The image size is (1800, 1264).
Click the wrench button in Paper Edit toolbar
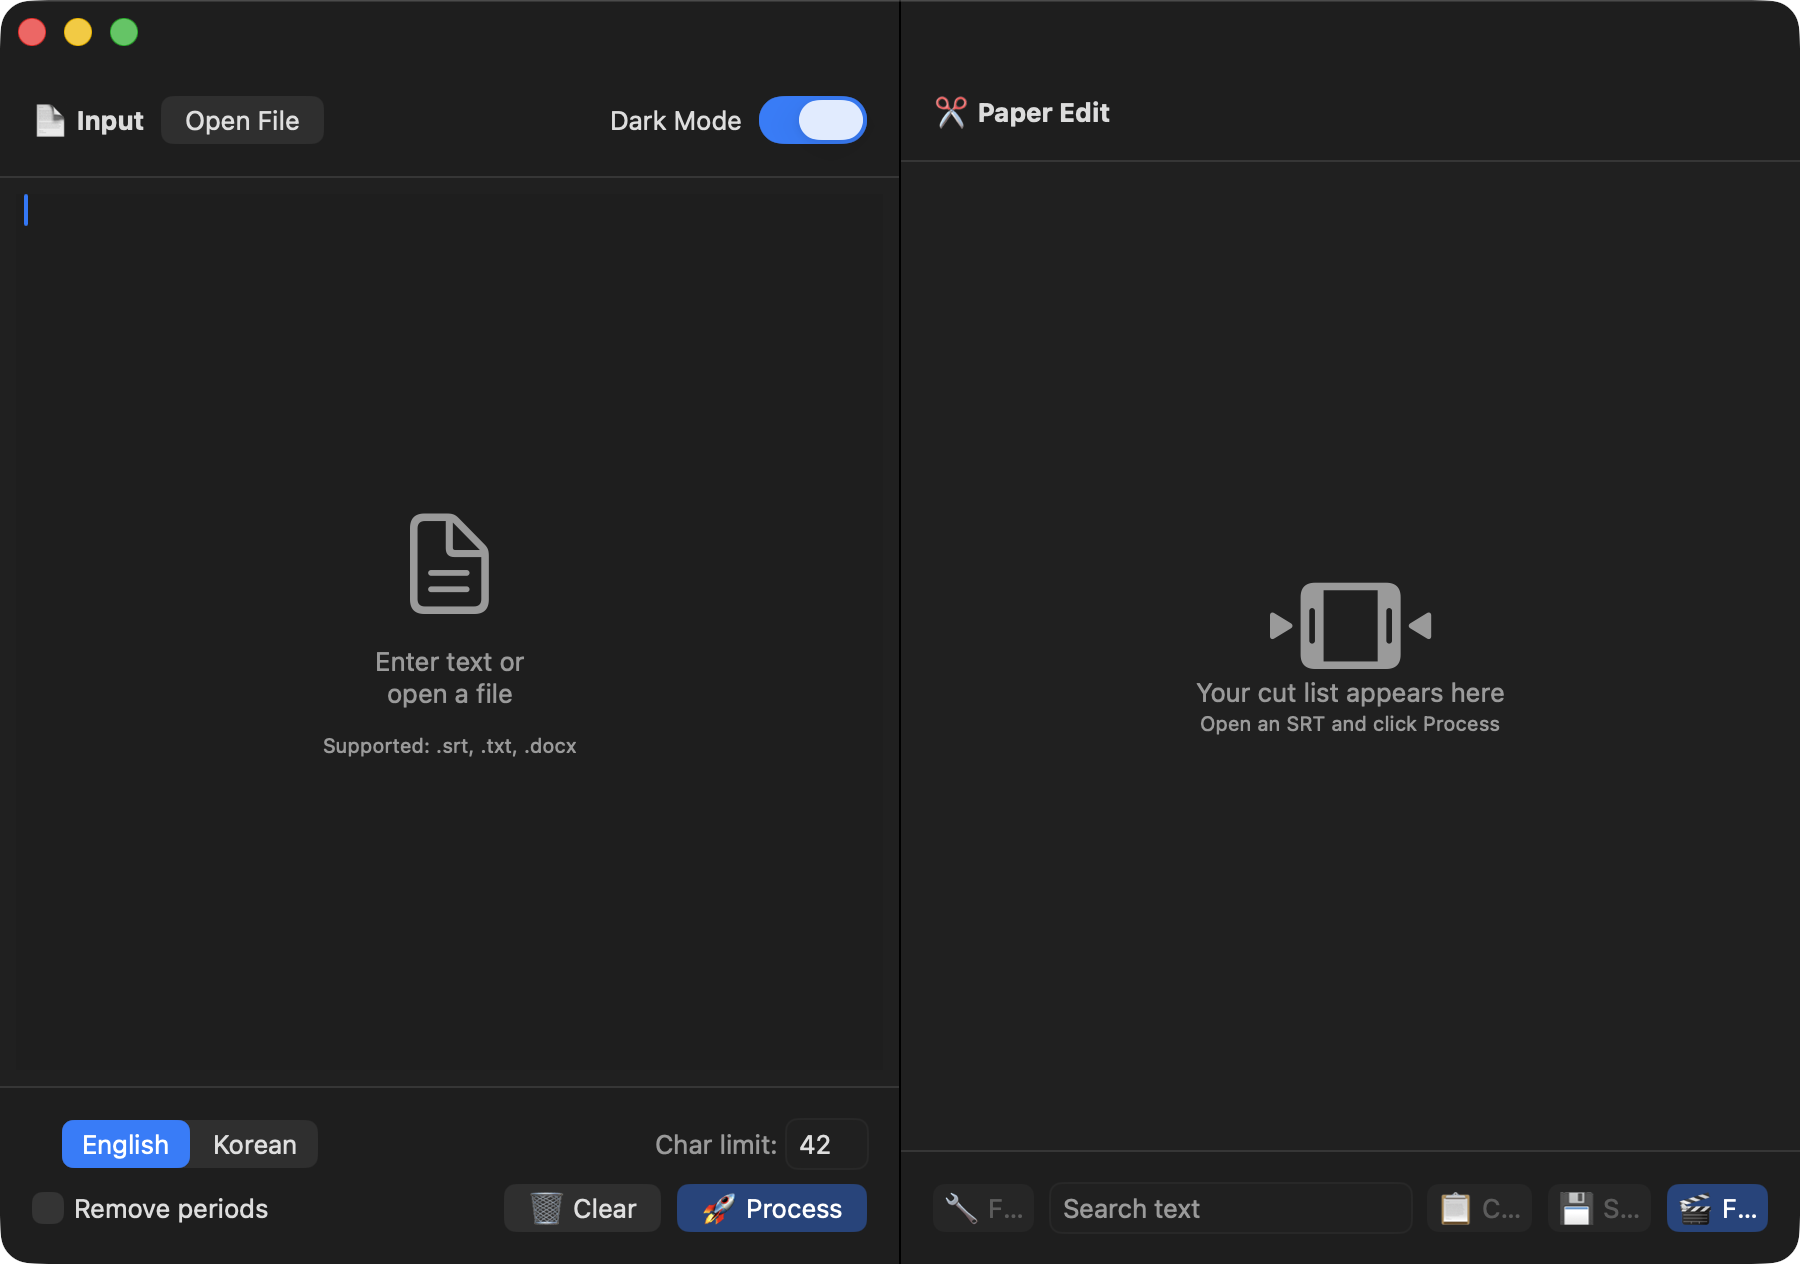tap(983, 1208)
